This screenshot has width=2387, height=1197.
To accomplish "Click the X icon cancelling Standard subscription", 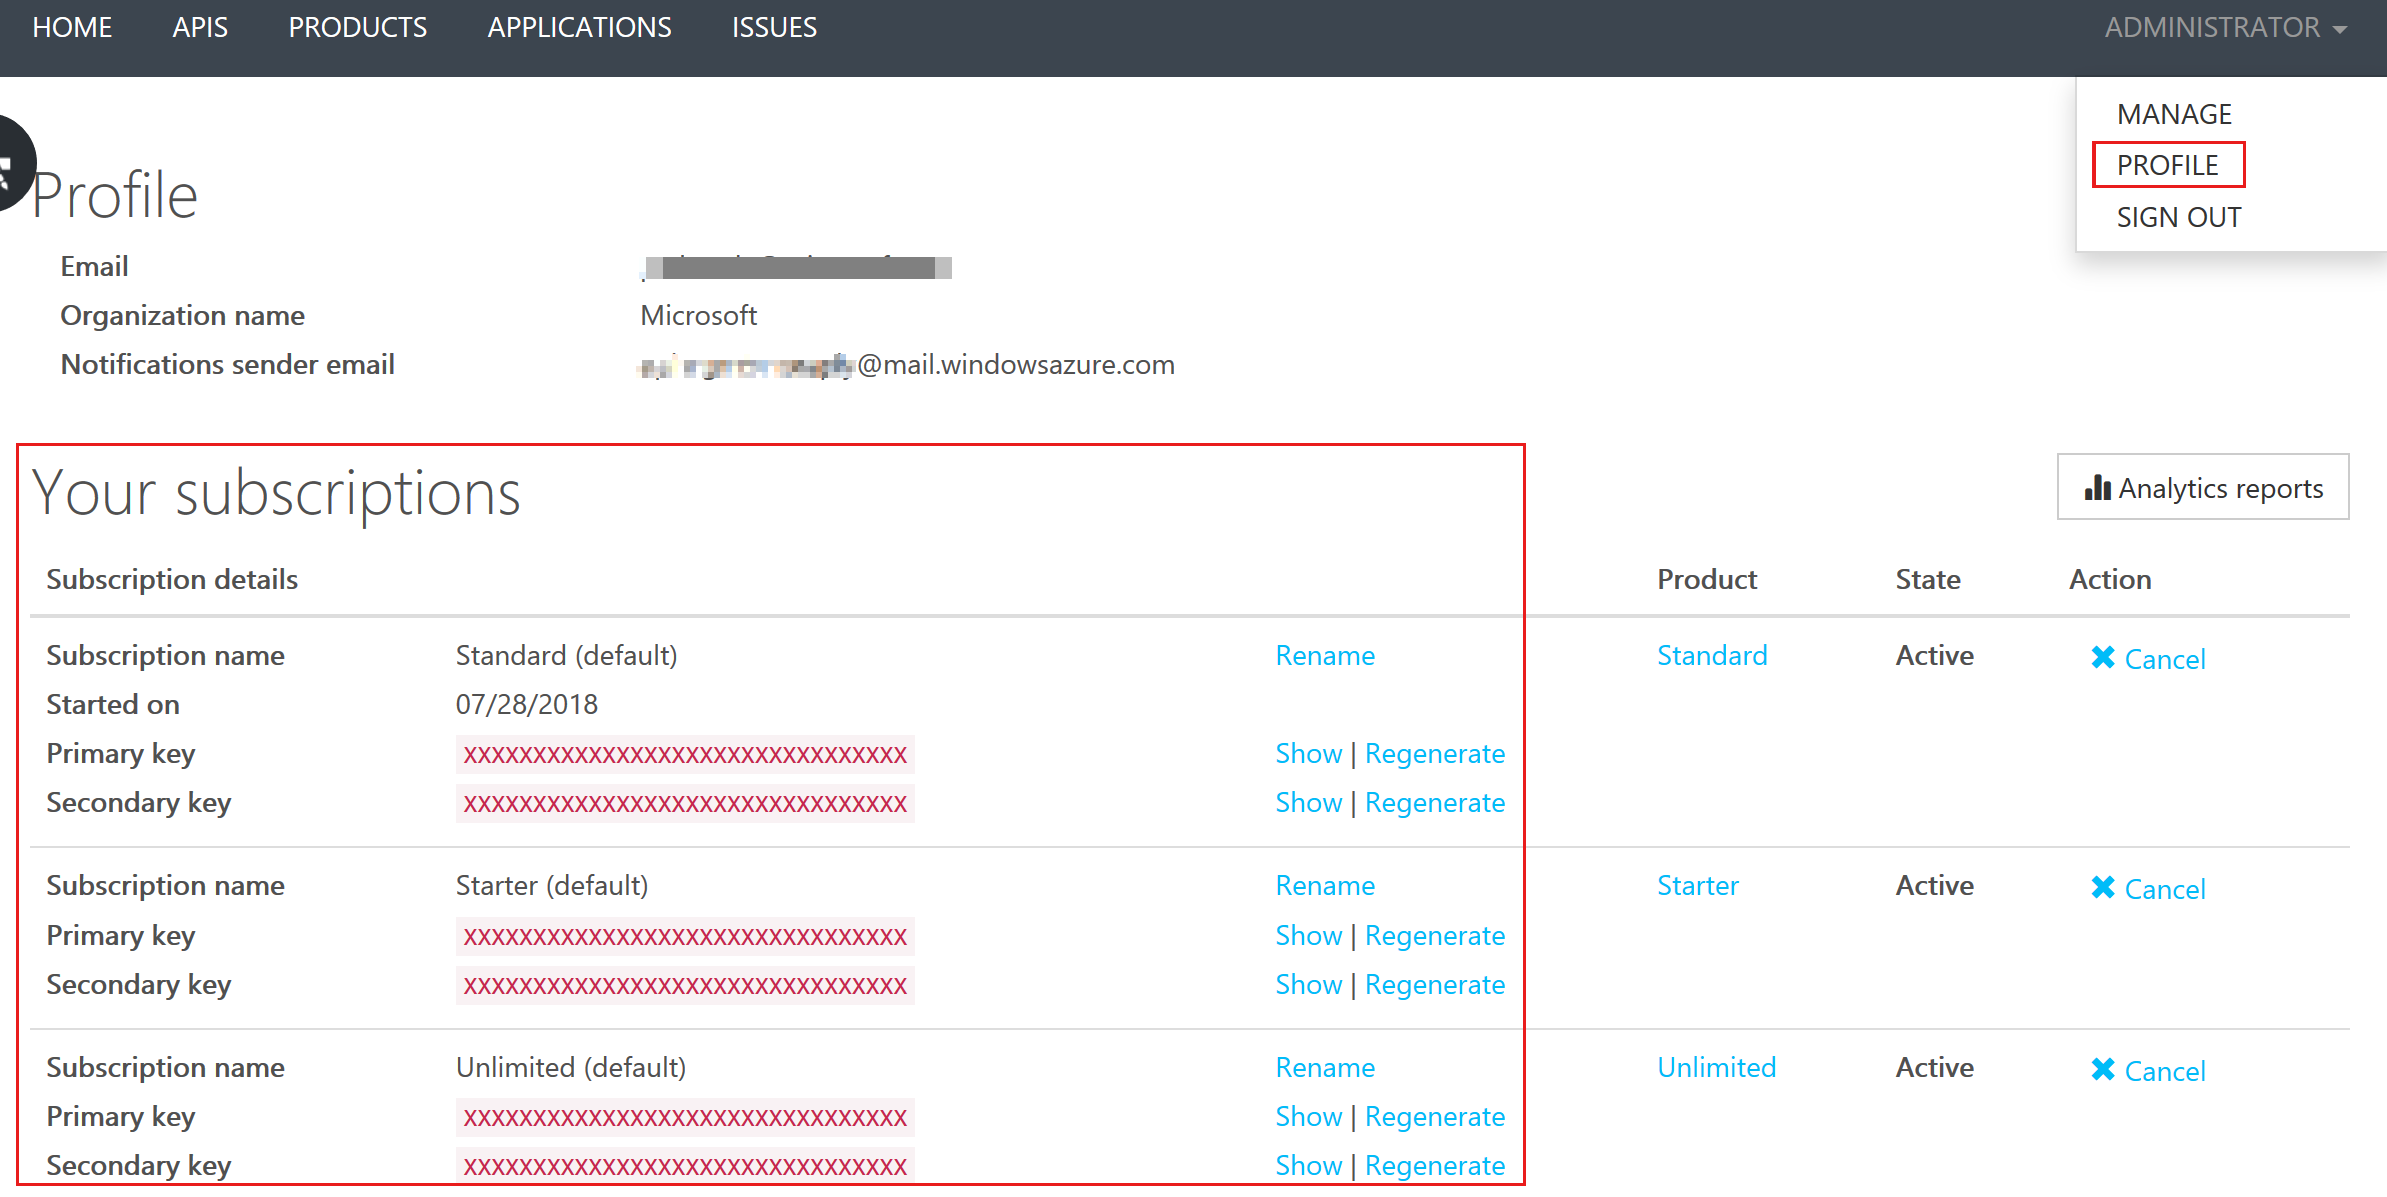I will tap(2102, 657).
